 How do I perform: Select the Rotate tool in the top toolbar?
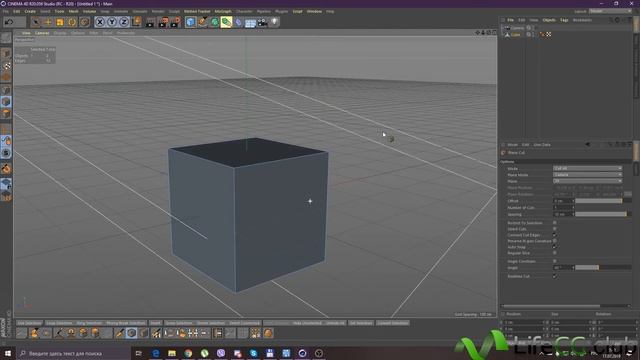(72, 22)
